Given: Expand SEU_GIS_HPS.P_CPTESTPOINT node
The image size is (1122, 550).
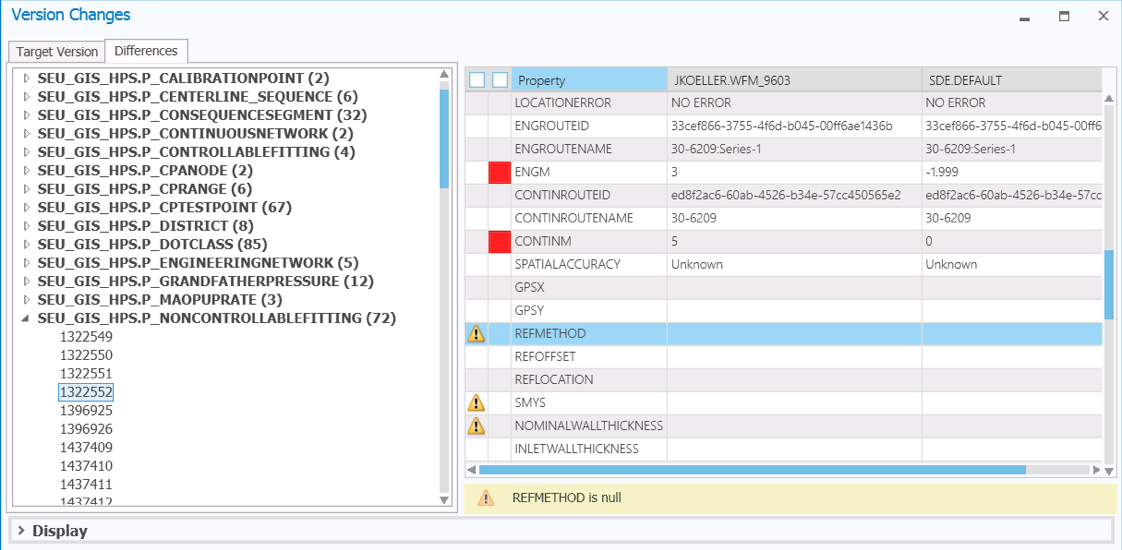Looking at the screenshot, I should (27, 207).
